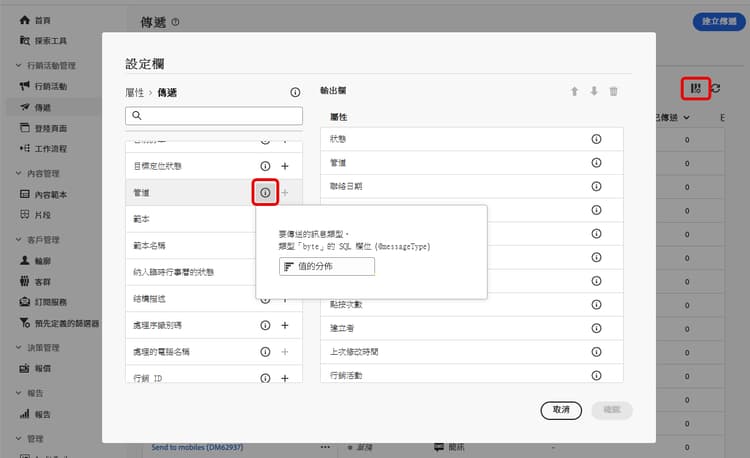Select 聯絡日期 row in output columns

click(x=472, y=186)
